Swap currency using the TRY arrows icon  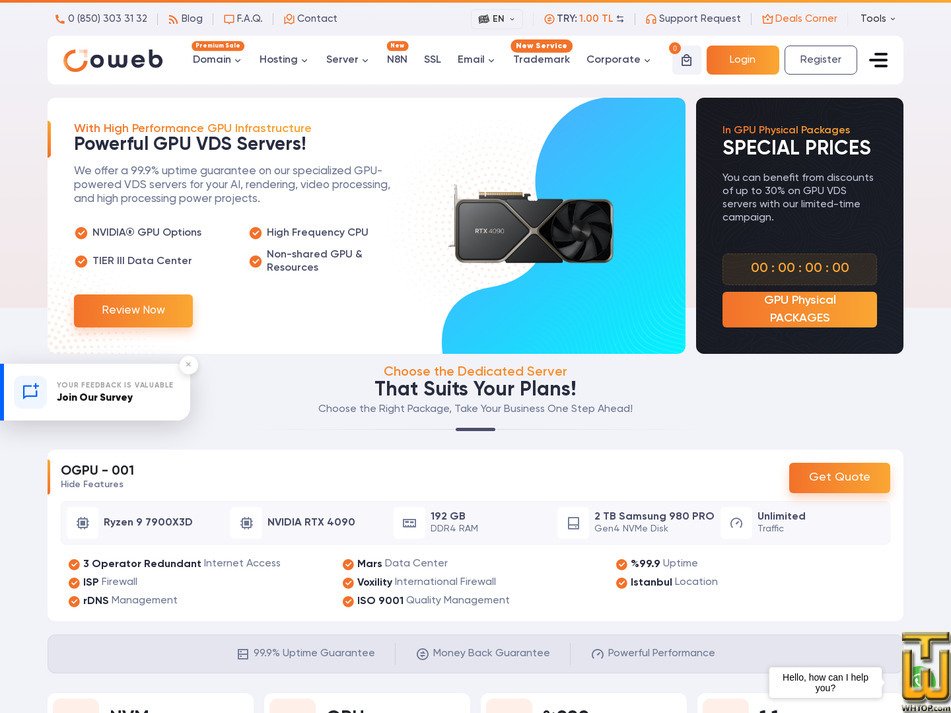(620, 19)
